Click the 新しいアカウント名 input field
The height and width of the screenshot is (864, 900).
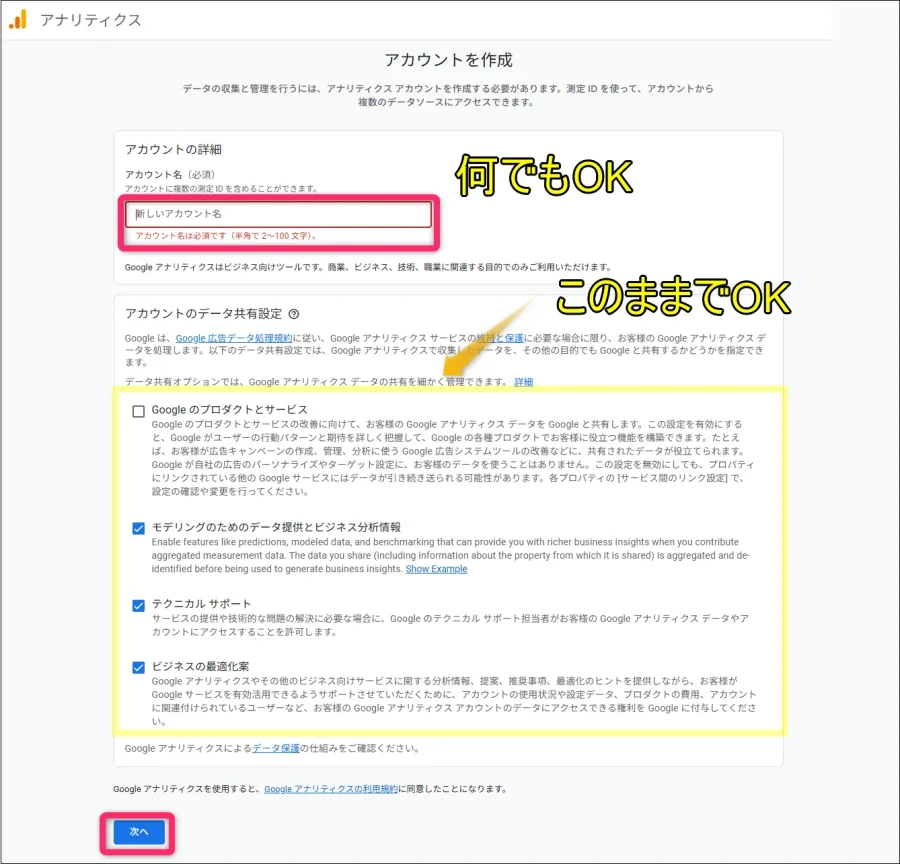(x=278, y=214)
